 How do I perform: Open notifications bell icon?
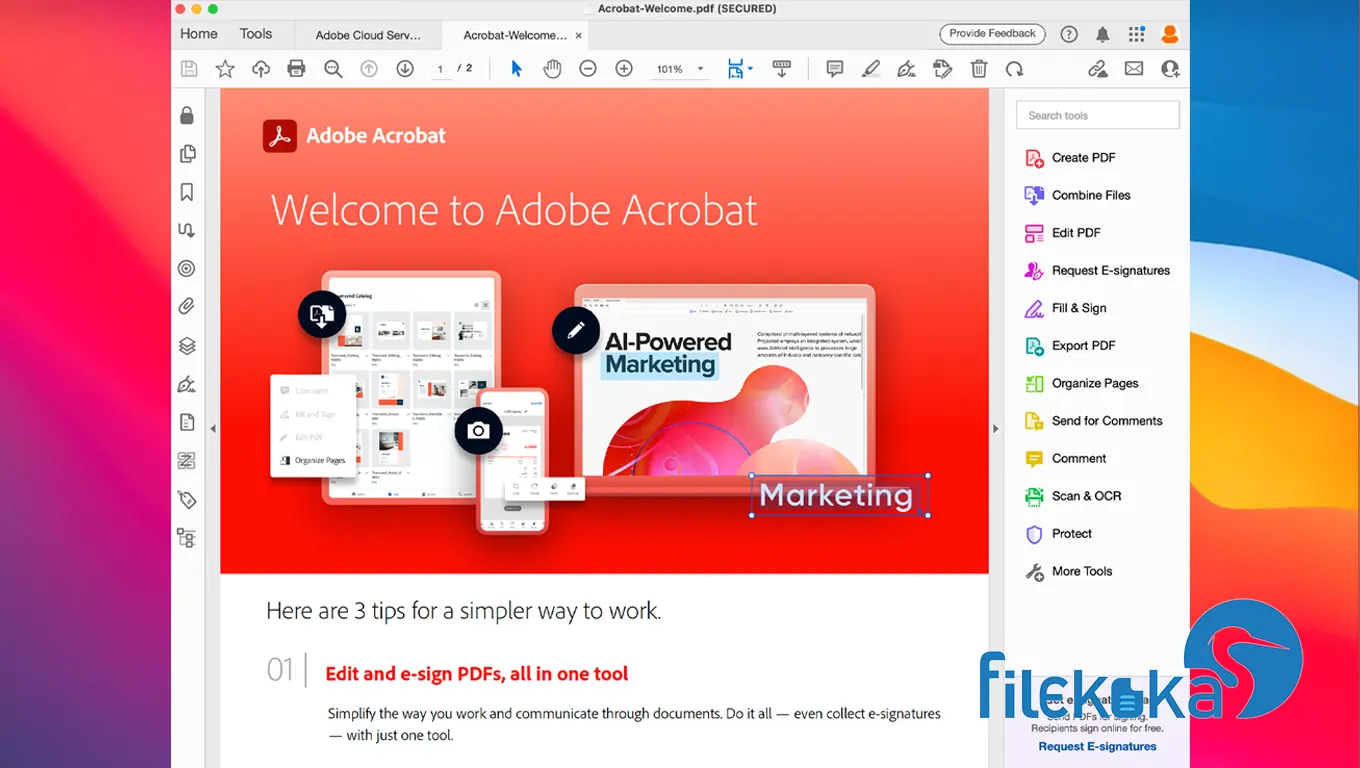pos(1102,34)
